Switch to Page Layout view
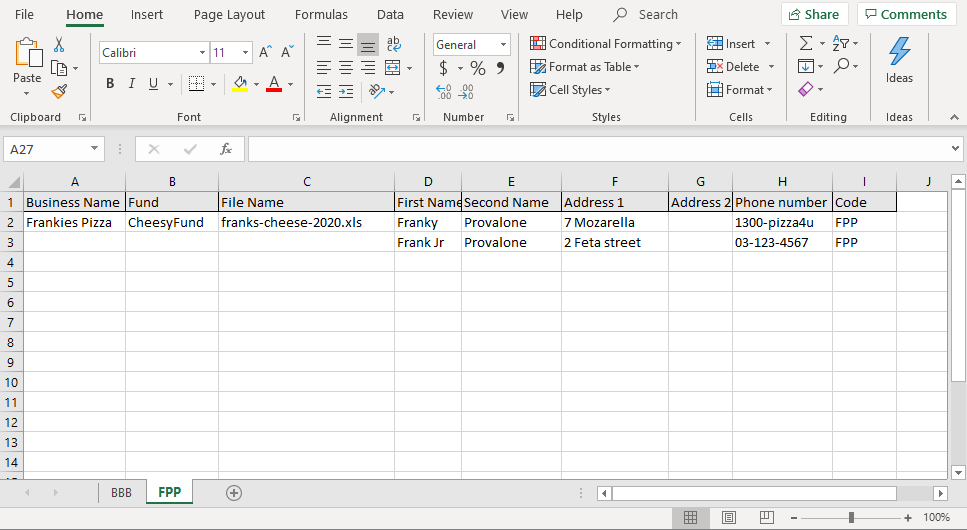Image resolution: width=967 pixels, height=530 pixels. click(728, 518)
